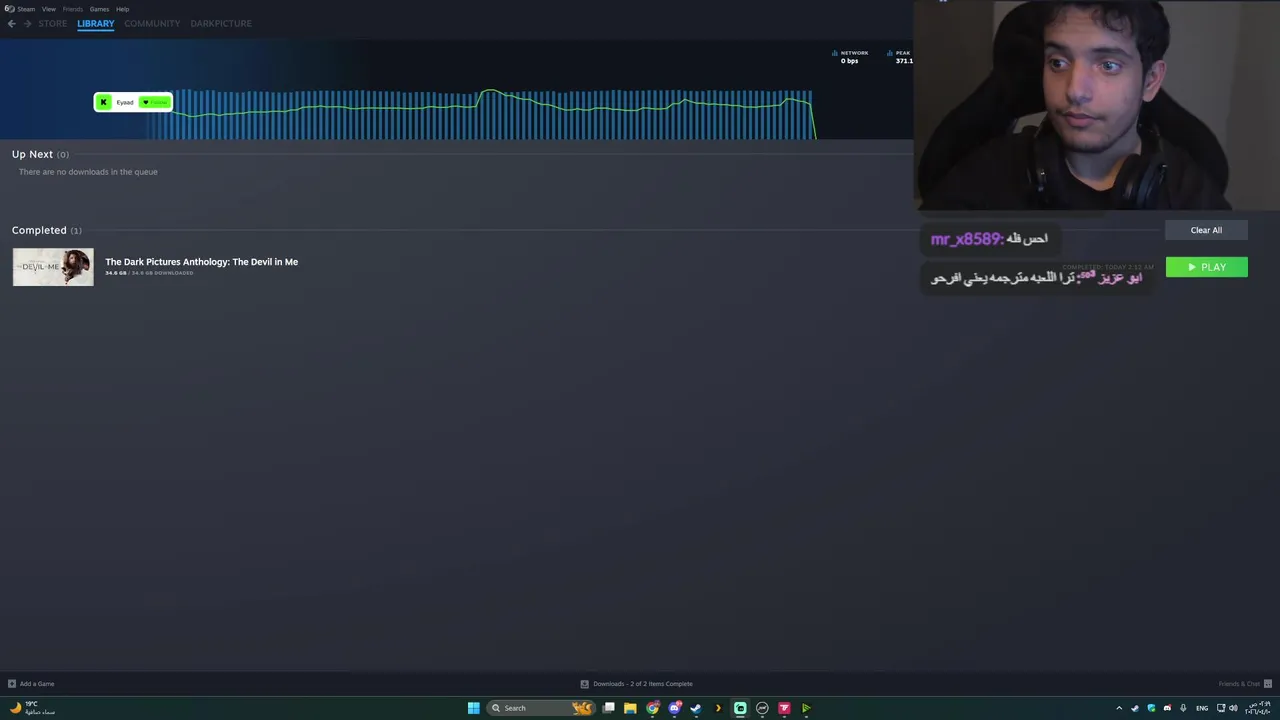This screenshot has height=720, width=1280.
Task: Open The Devil in Me game thumbnail
Action: [x=53, y=267]
